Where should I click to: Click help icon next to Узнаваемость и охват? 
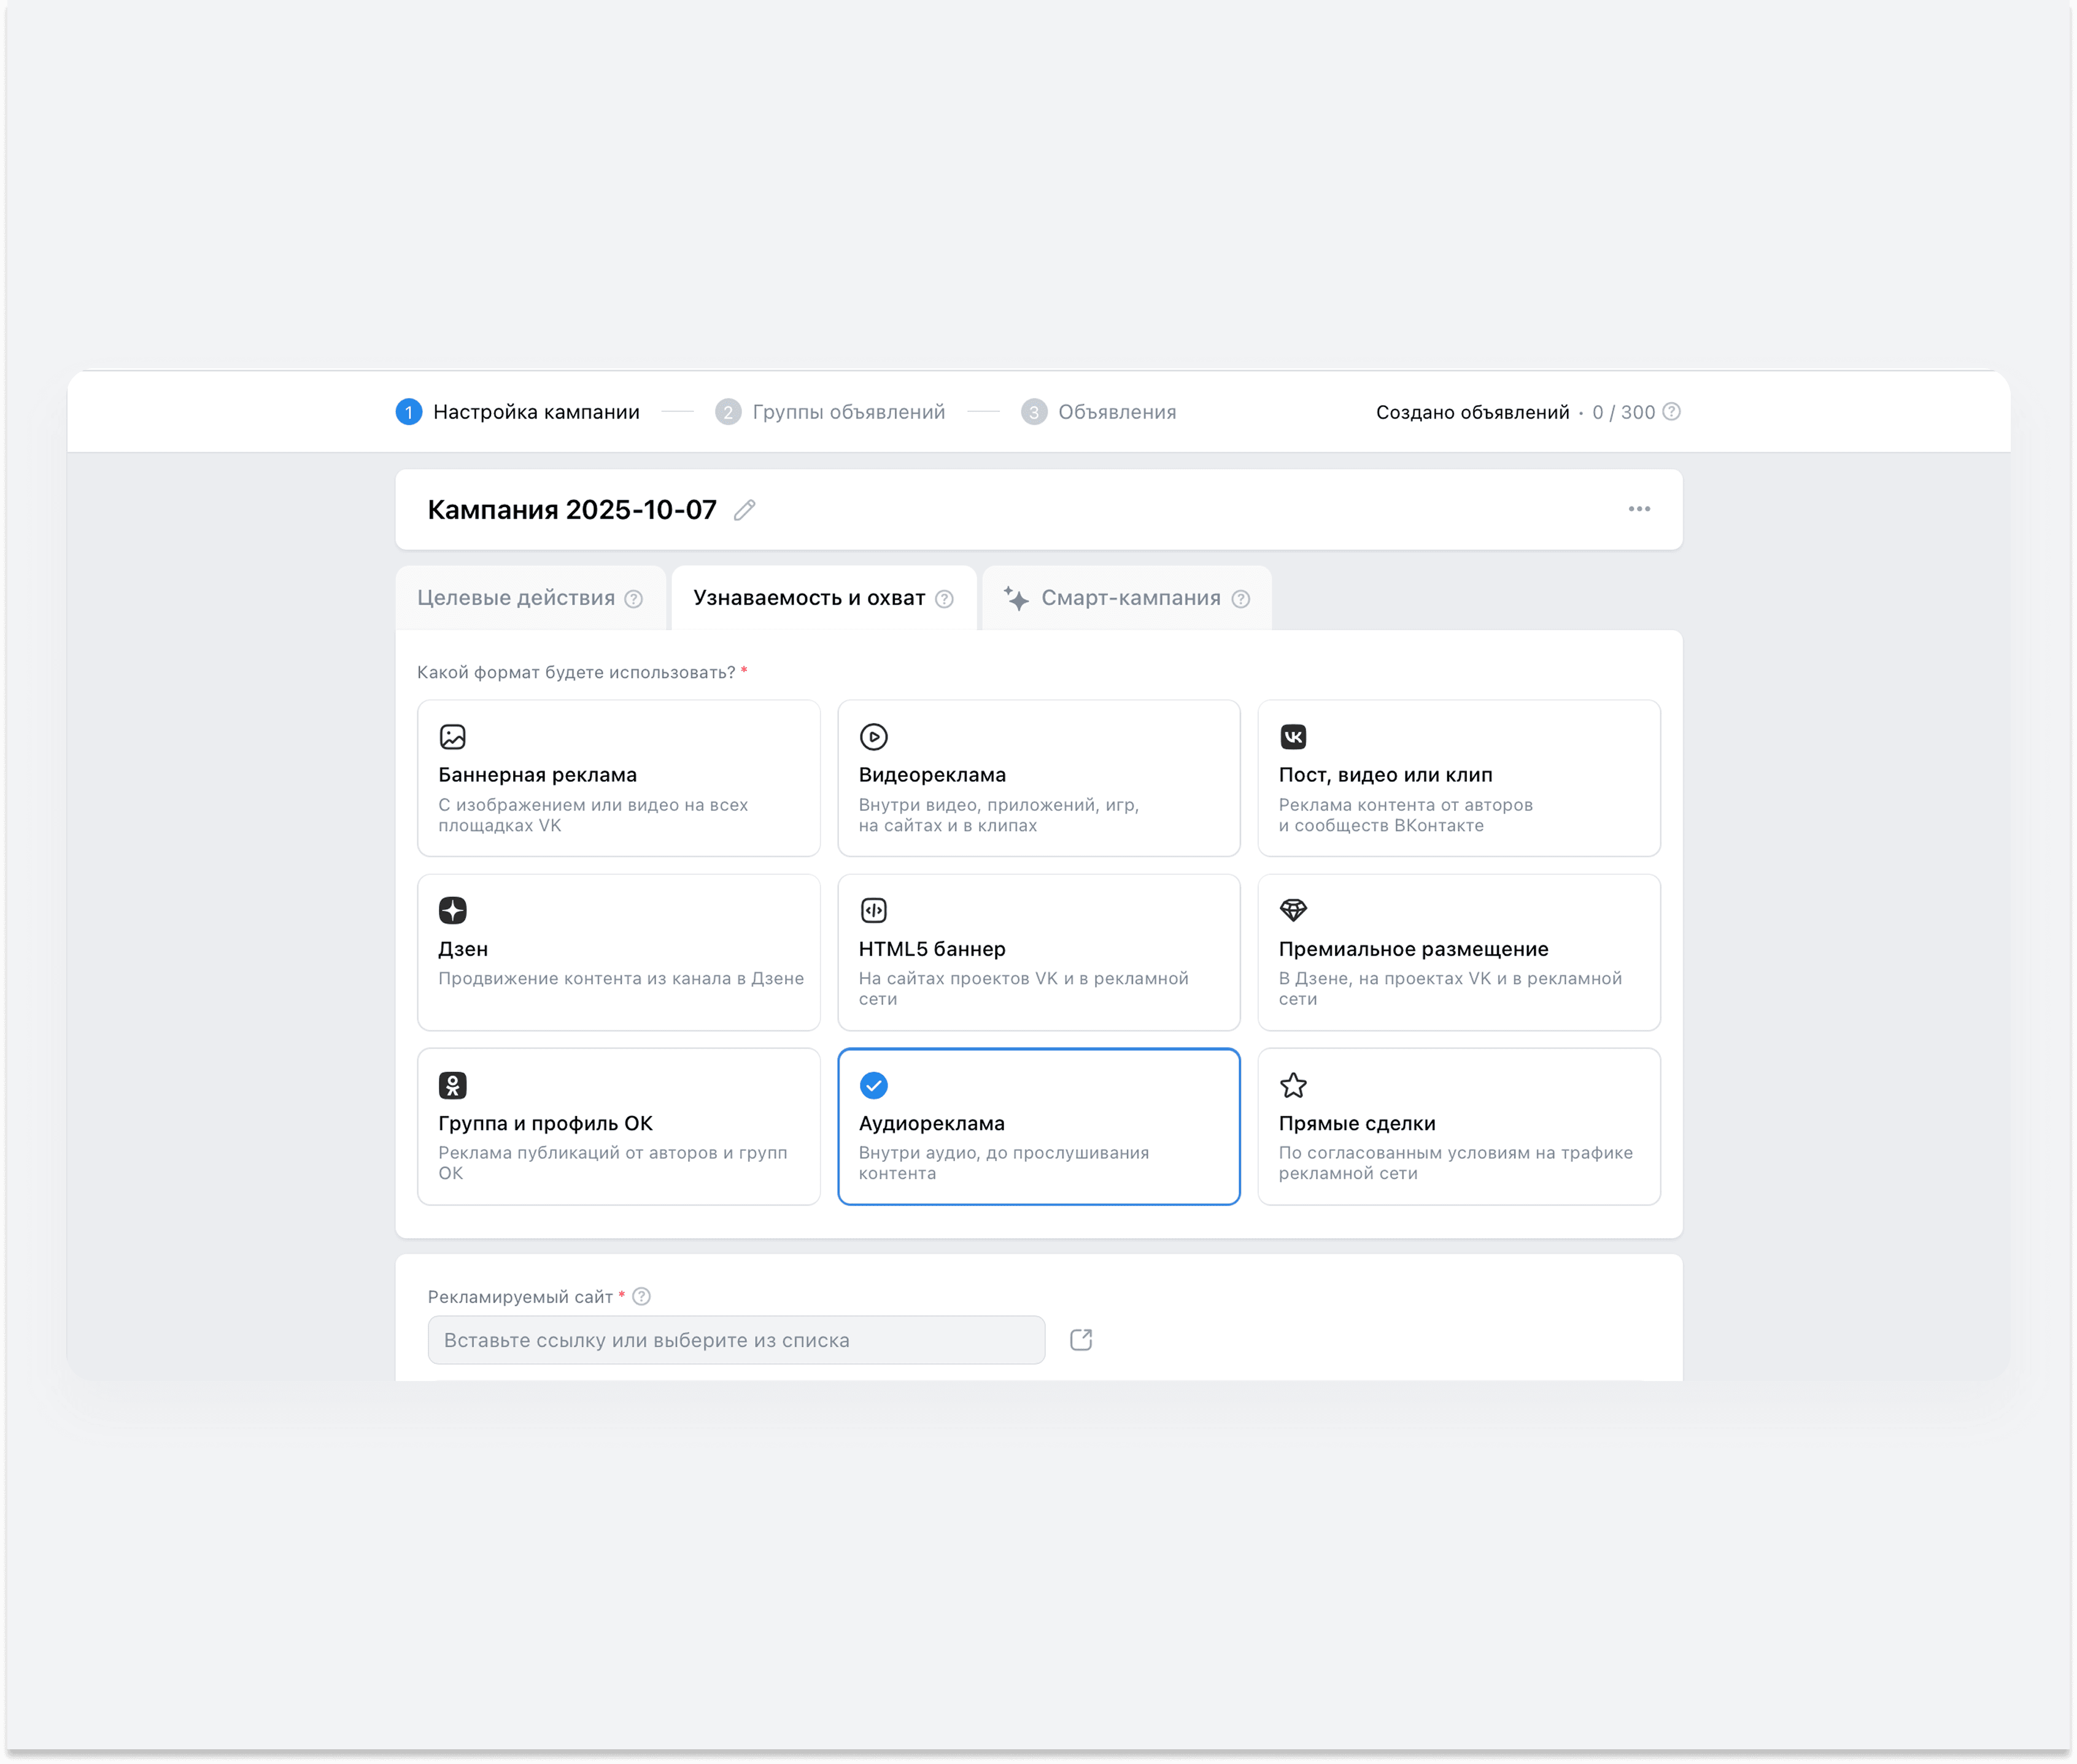(944, 599)
